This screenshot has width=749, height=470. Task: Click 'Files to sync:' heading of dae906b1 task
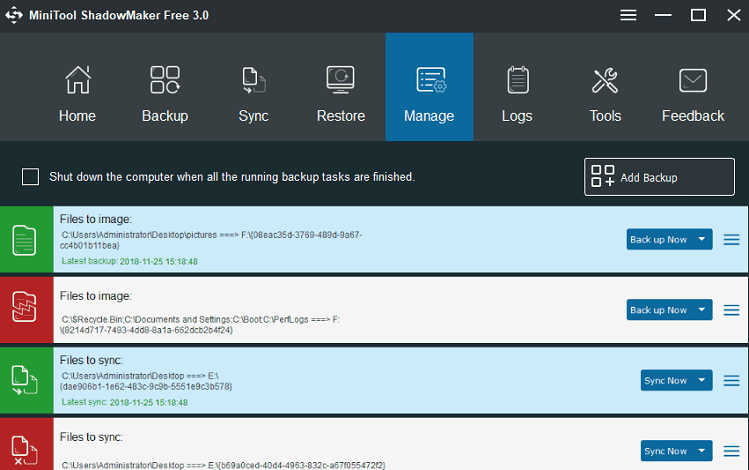(x=91, y=360)
